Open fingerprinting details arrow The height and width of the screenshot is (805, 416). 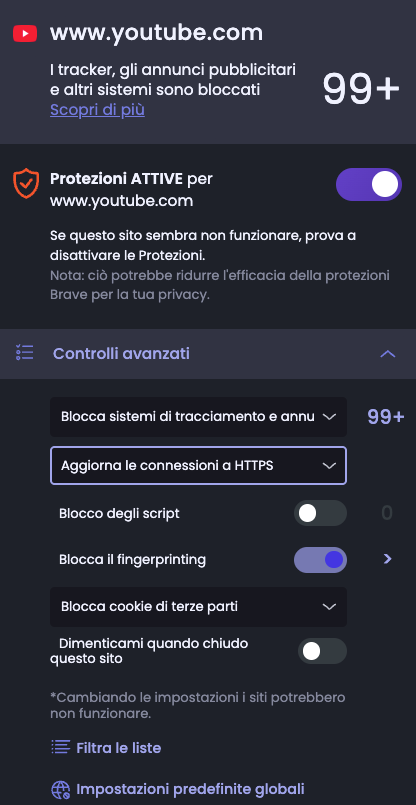[x=388, y=559]
